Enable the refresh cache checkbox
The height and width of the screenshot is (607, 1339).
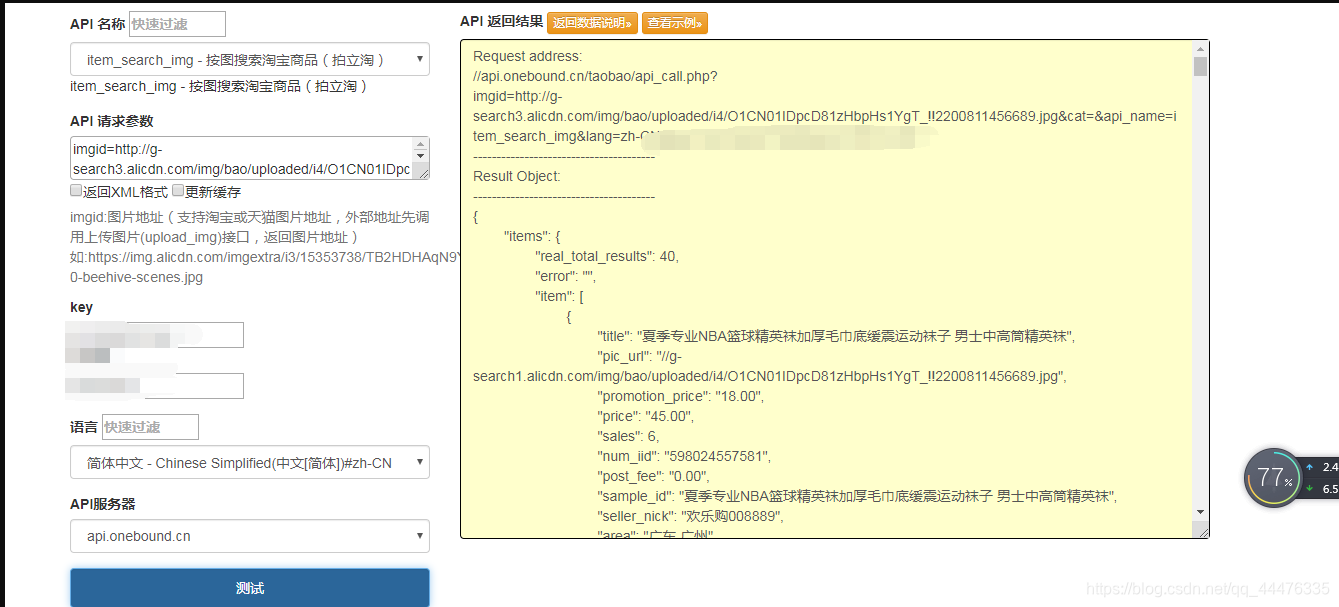tap(178, 190)
